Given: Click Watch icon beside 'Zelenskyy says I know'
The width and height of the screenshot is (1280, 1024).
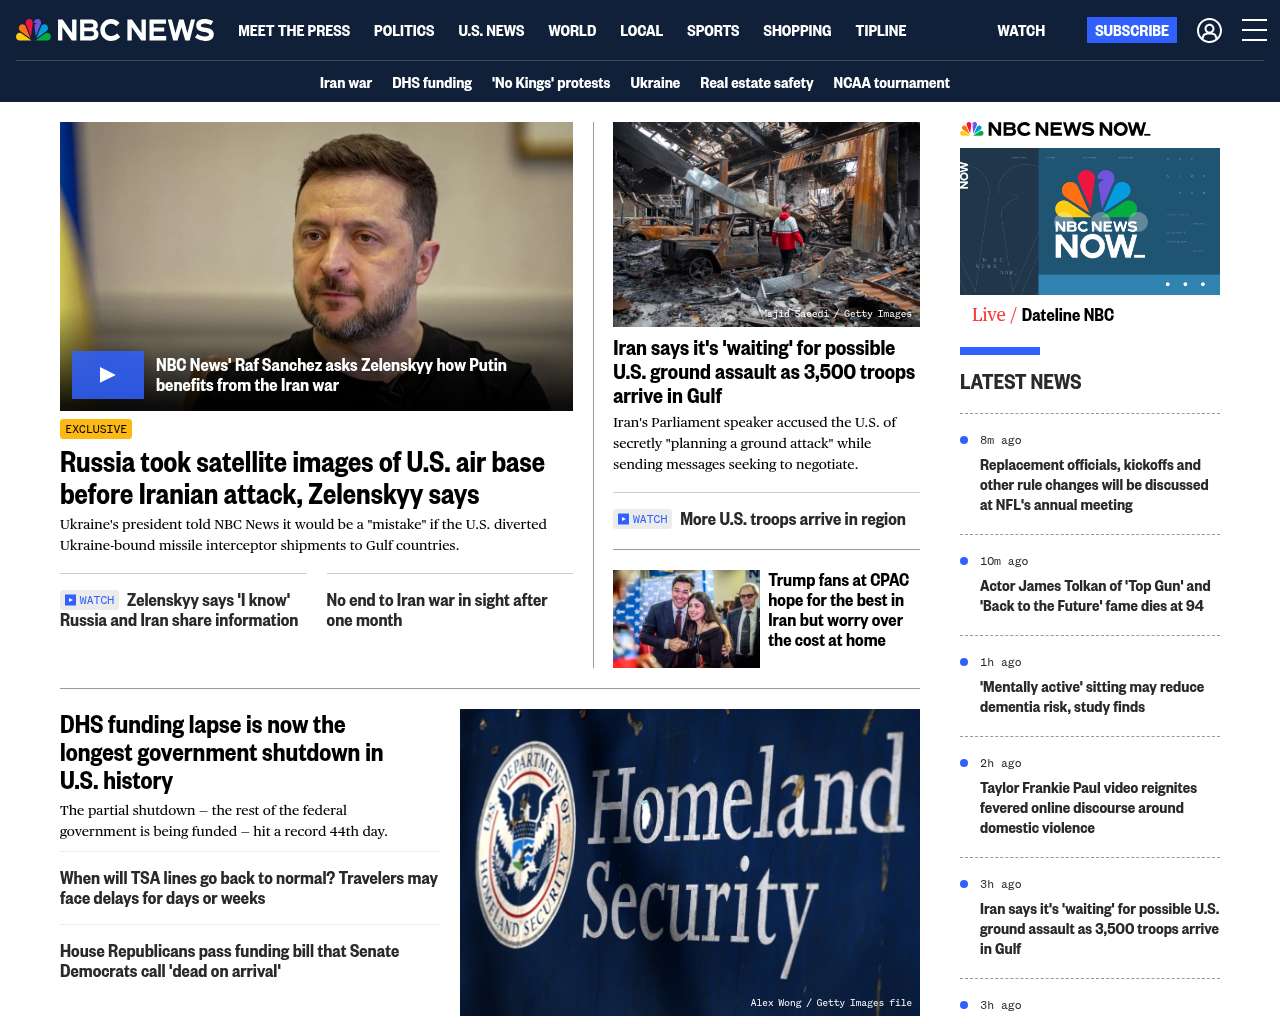Looking at the screenshot, I should tap(90, 600).
